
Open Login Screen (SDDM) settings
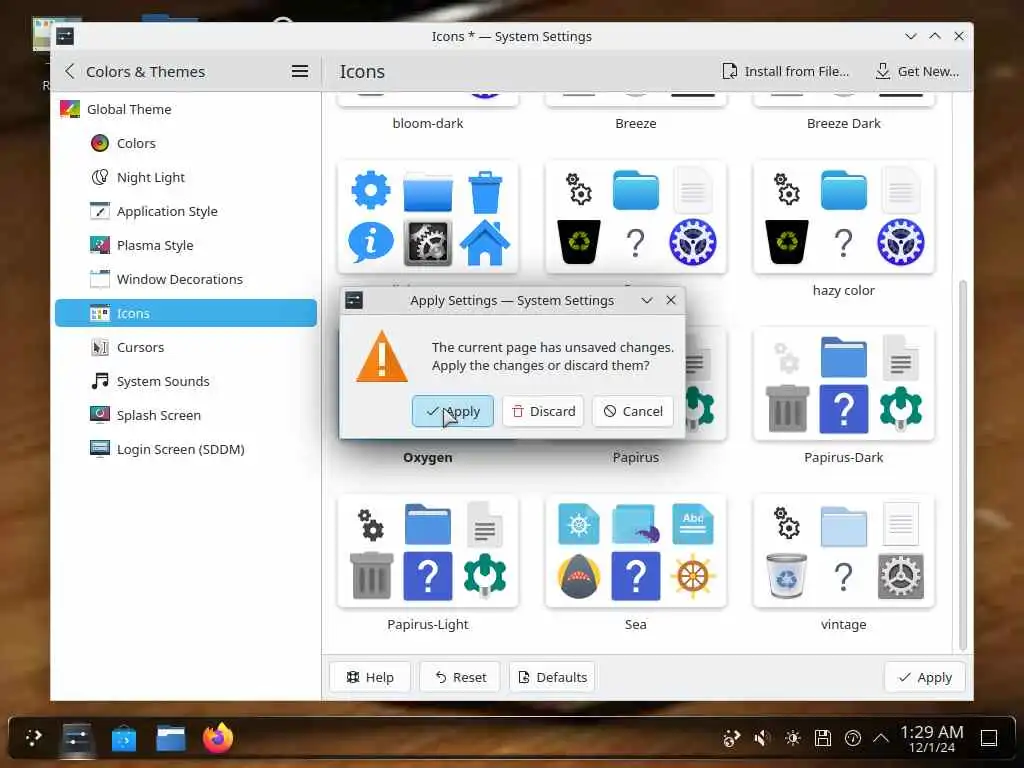click(186, 449)
